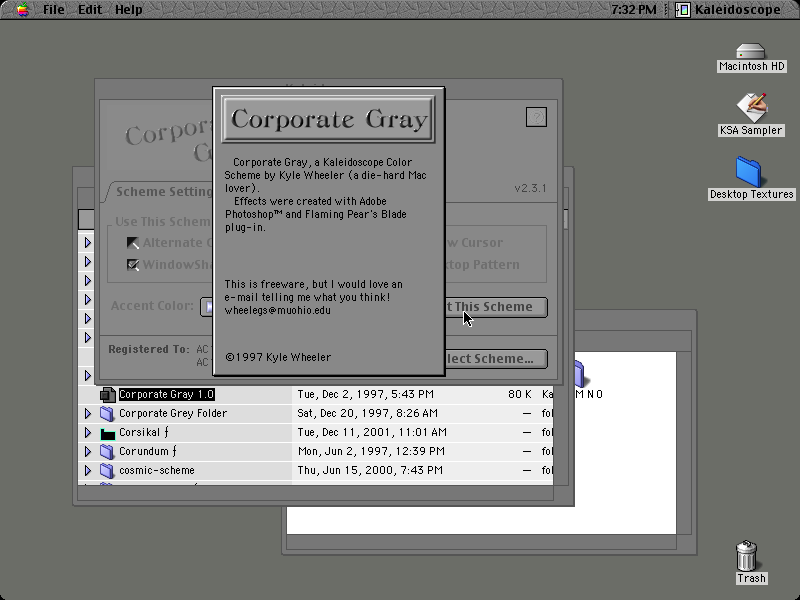The width and height of the screenshot is (800, 600).
Task: Click the 'Select Scheme...' button
Action: [495, 359]
